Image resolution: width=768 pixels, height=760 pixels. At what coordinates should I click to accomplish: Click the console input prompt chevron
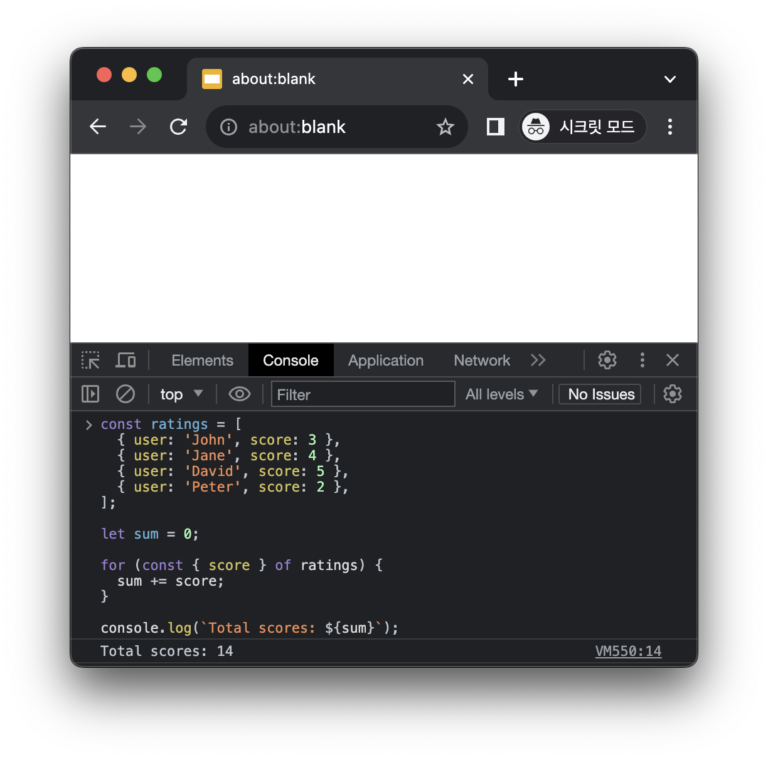89,425
